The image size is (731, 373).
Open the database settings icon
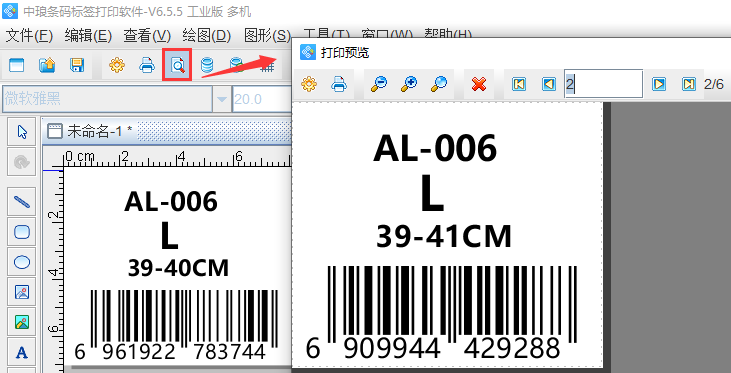tap(207, 65)
